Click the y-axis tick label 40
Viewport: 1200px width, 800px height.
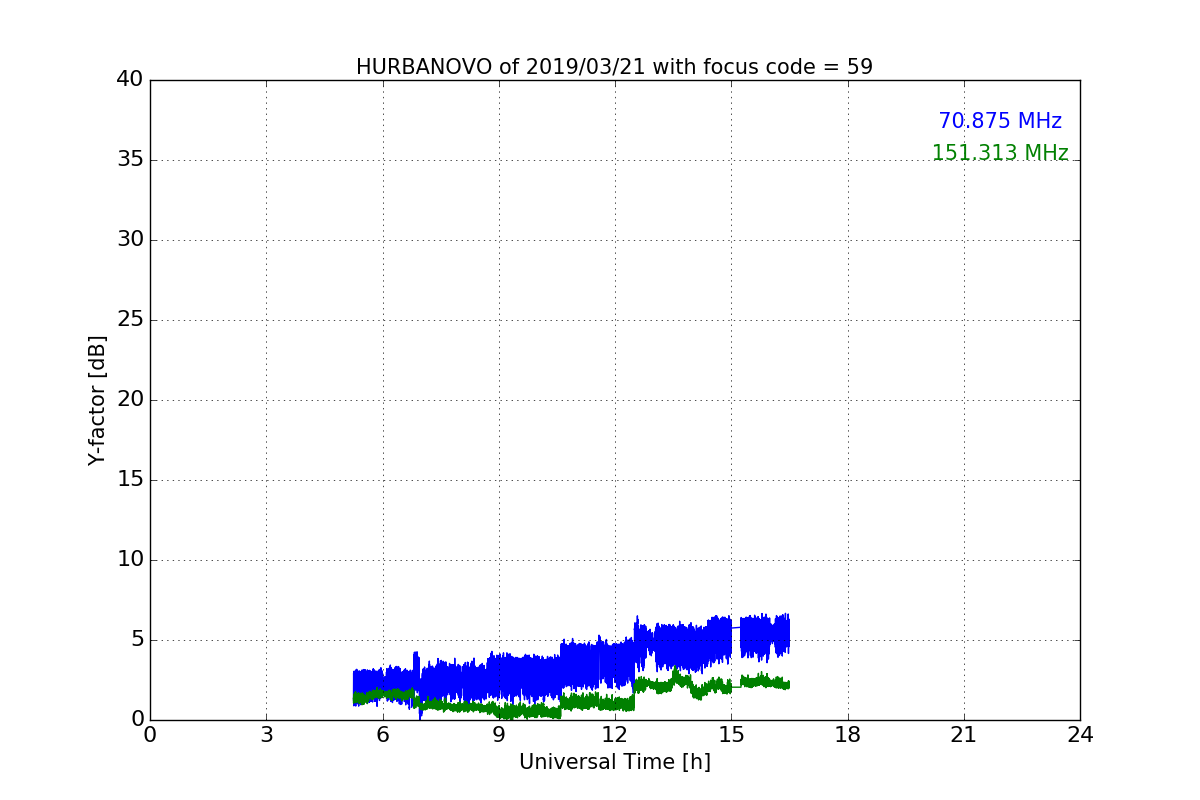tap(130, 80)
